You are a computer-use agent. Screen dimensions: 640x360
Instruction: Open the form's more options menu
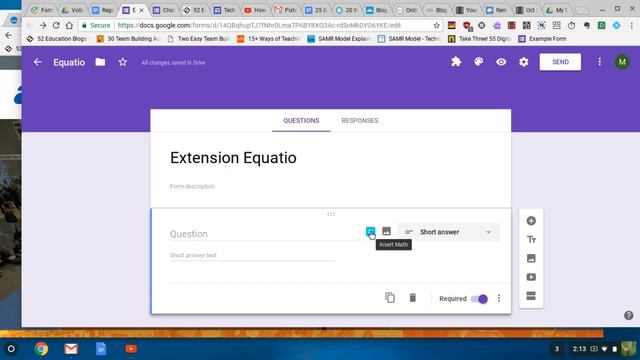tap(599, 62)
